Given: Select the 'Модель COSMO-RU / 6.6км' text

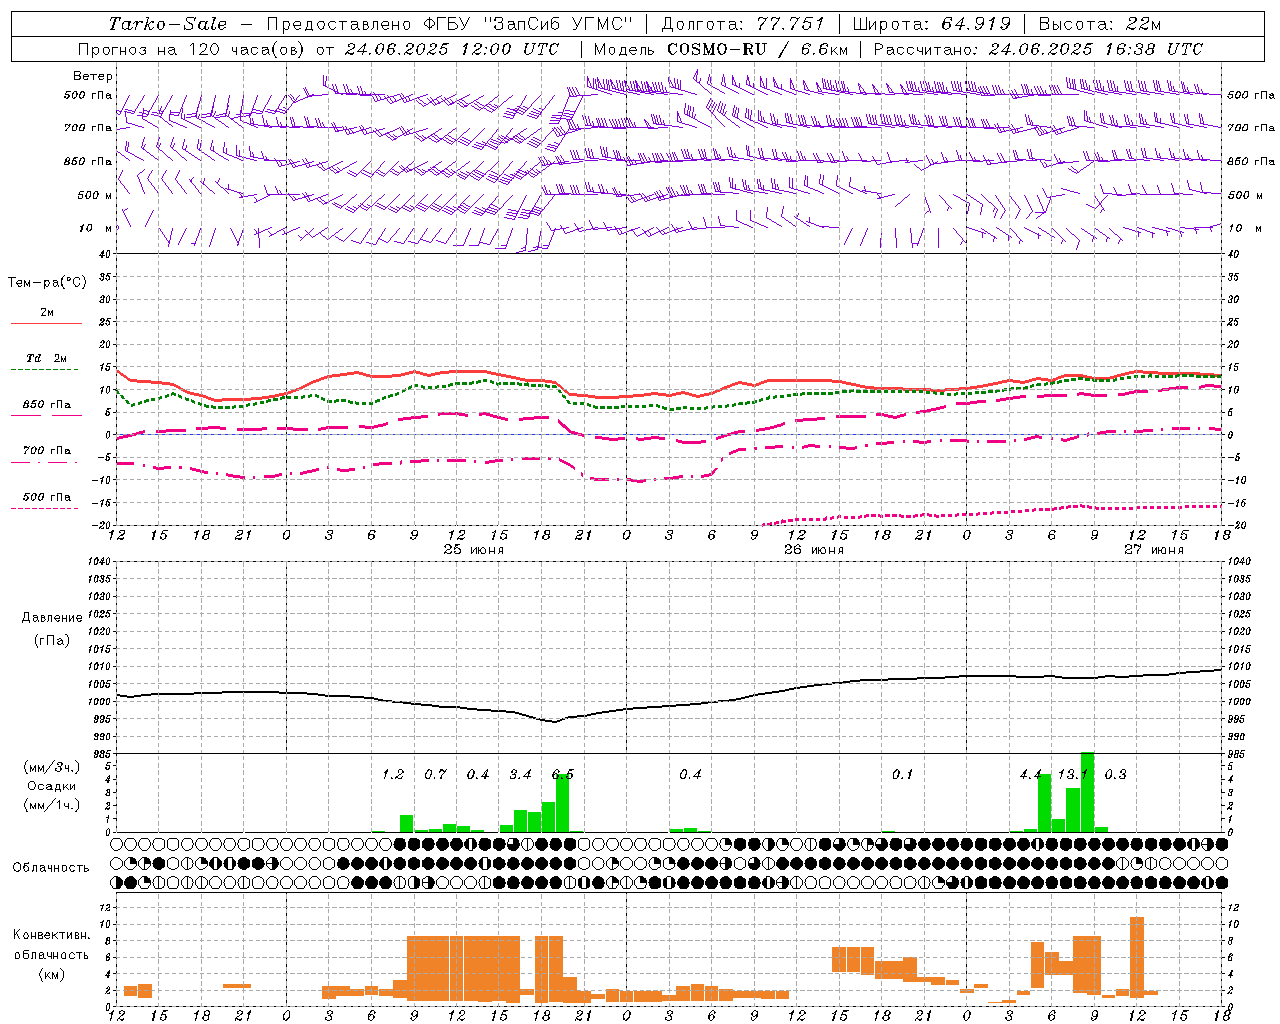Looking at the screenshot, I should 721,49.
